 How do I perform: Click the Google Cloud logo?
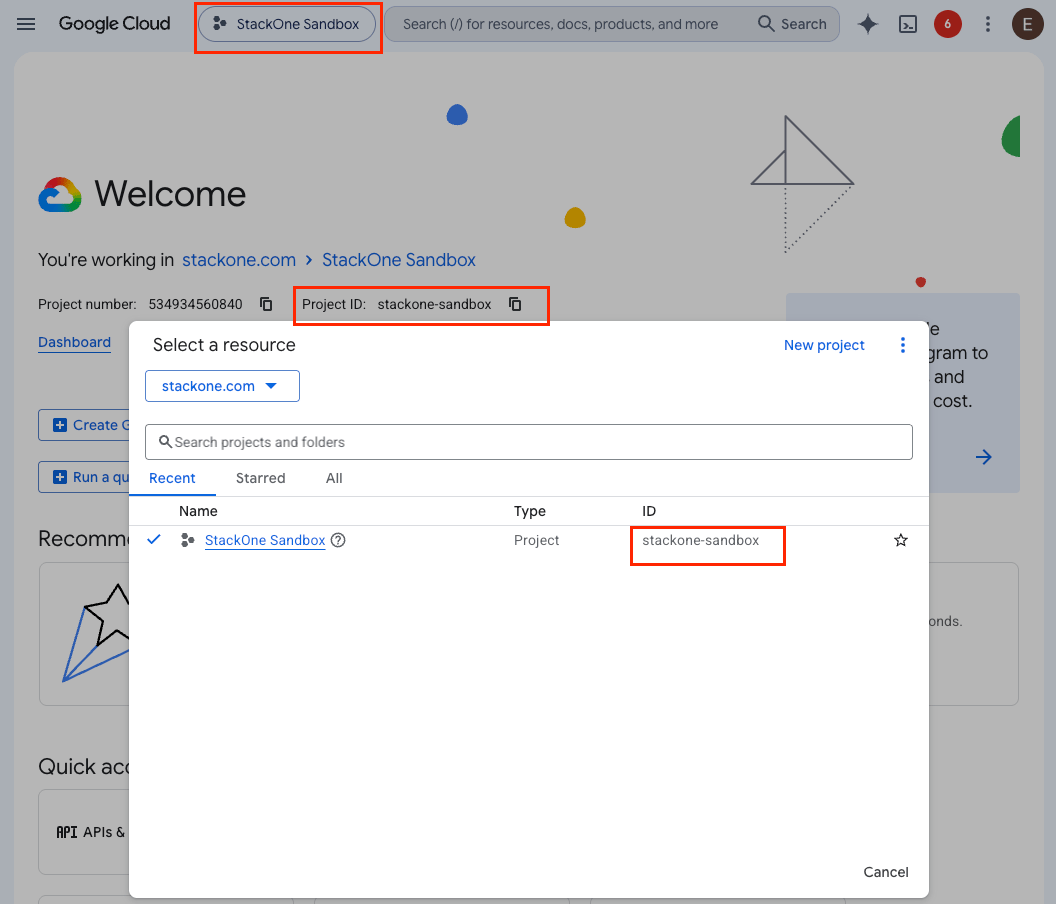click(x=114, y=24)
